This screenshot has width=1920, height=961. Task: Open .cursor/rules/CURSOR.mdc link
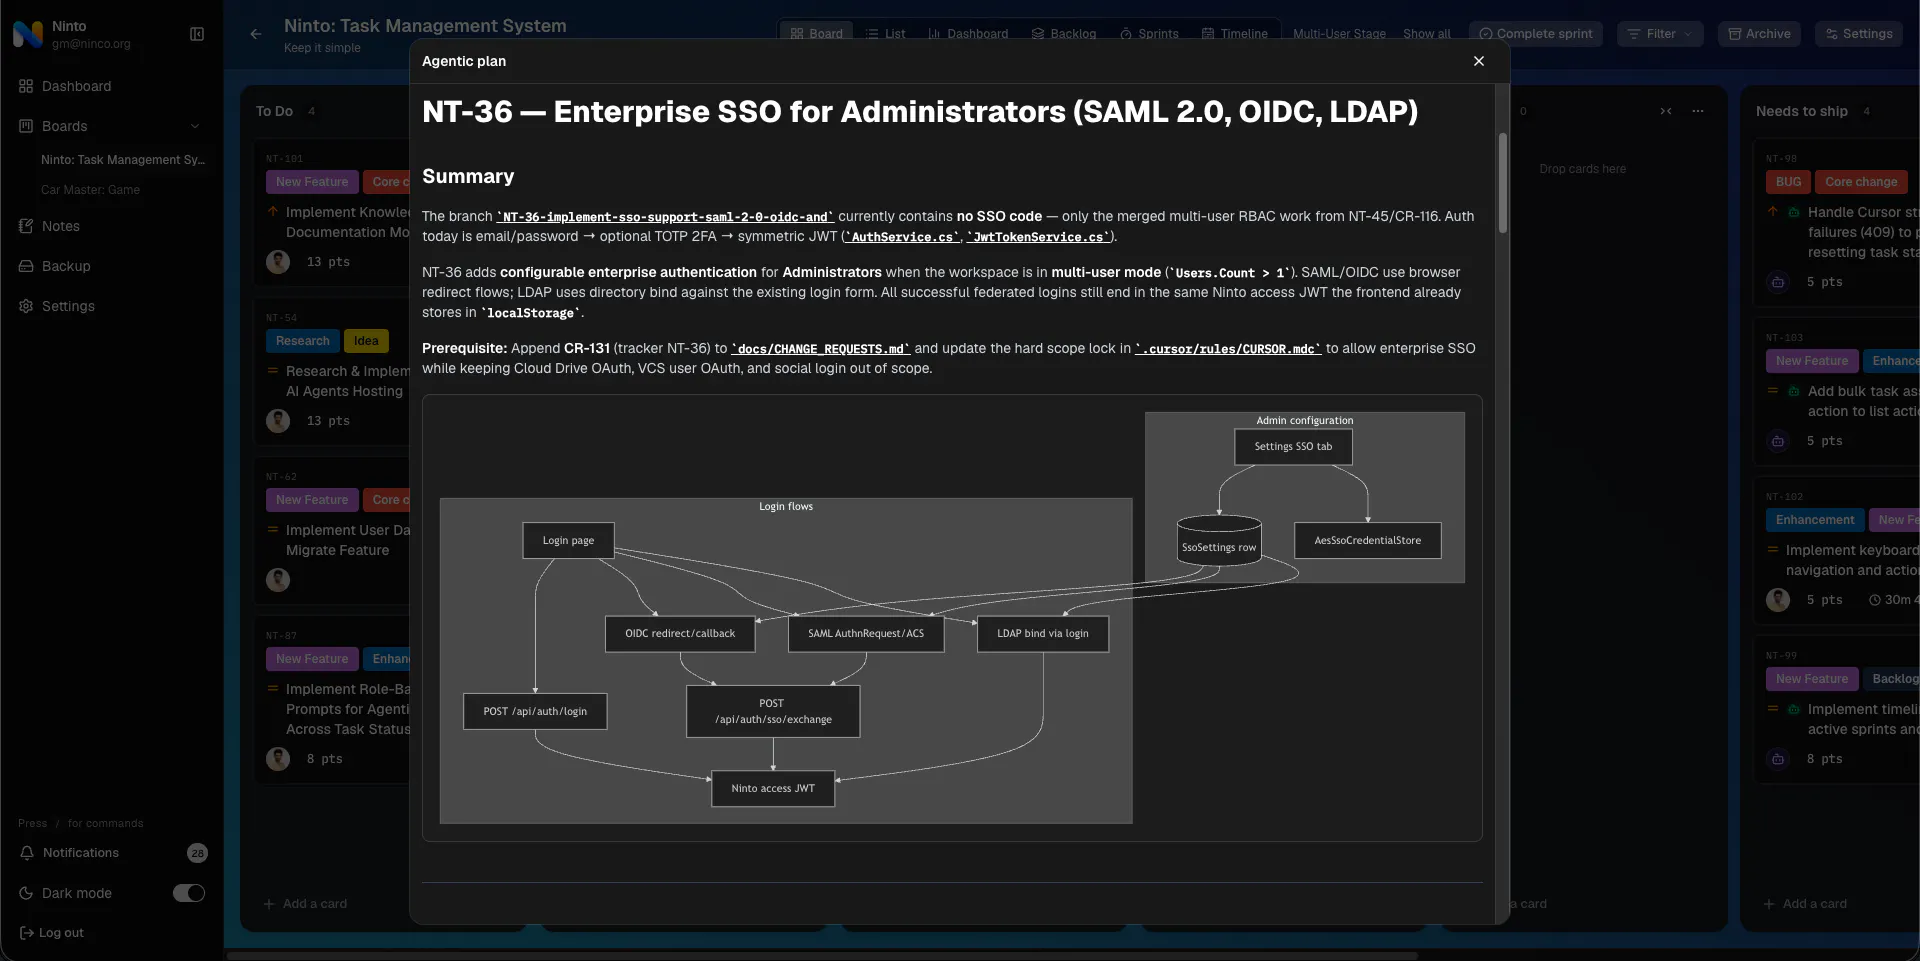point(1228,349)
